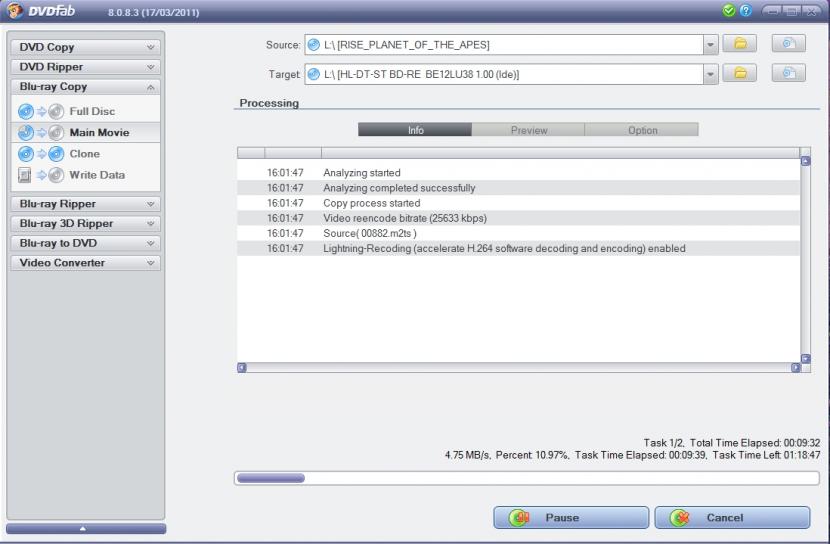Switch to the Info tab

[415, 130]
